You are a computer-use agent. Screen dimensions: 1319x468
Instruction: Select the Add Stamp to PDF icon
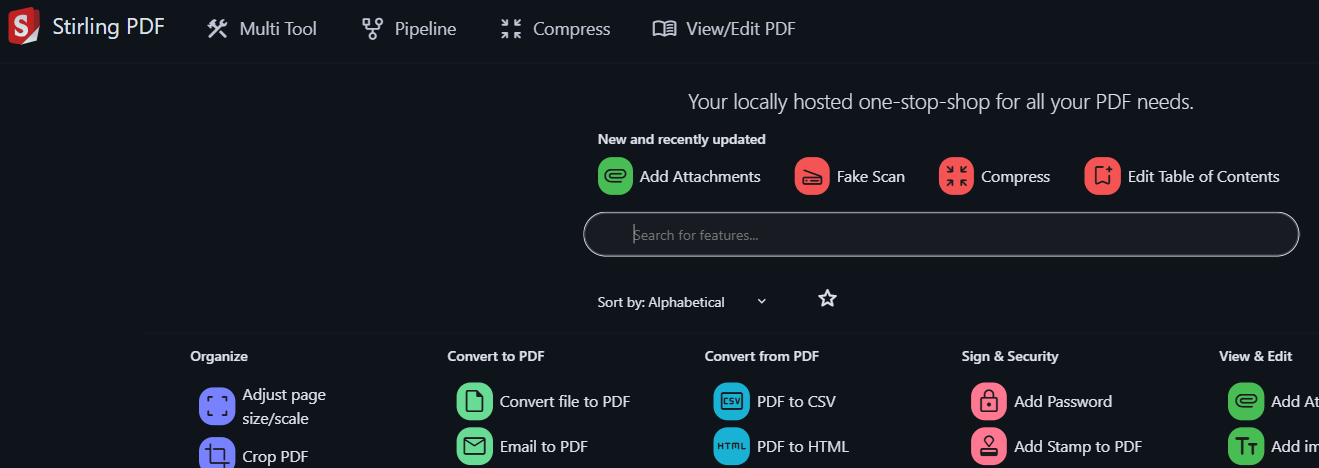pyautogui.click(x=988, y=447)
